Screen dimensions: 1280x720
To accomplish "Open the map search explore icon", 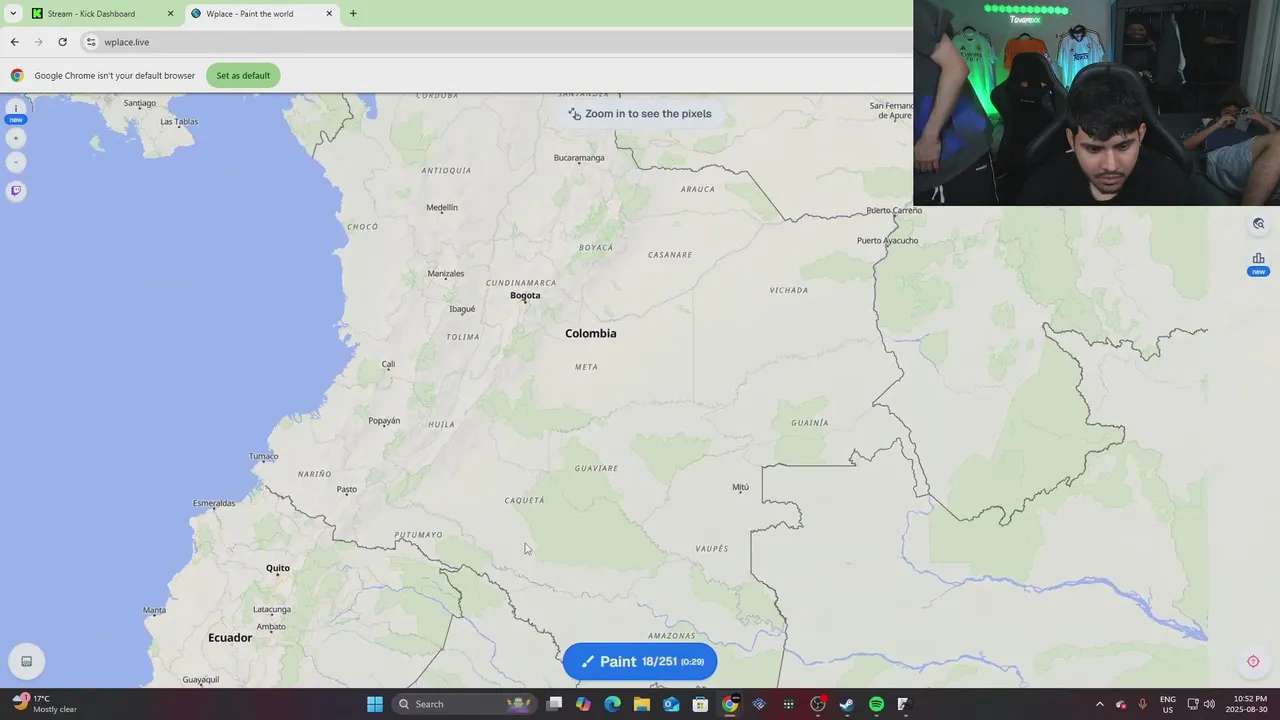I will click(1258, 224).
